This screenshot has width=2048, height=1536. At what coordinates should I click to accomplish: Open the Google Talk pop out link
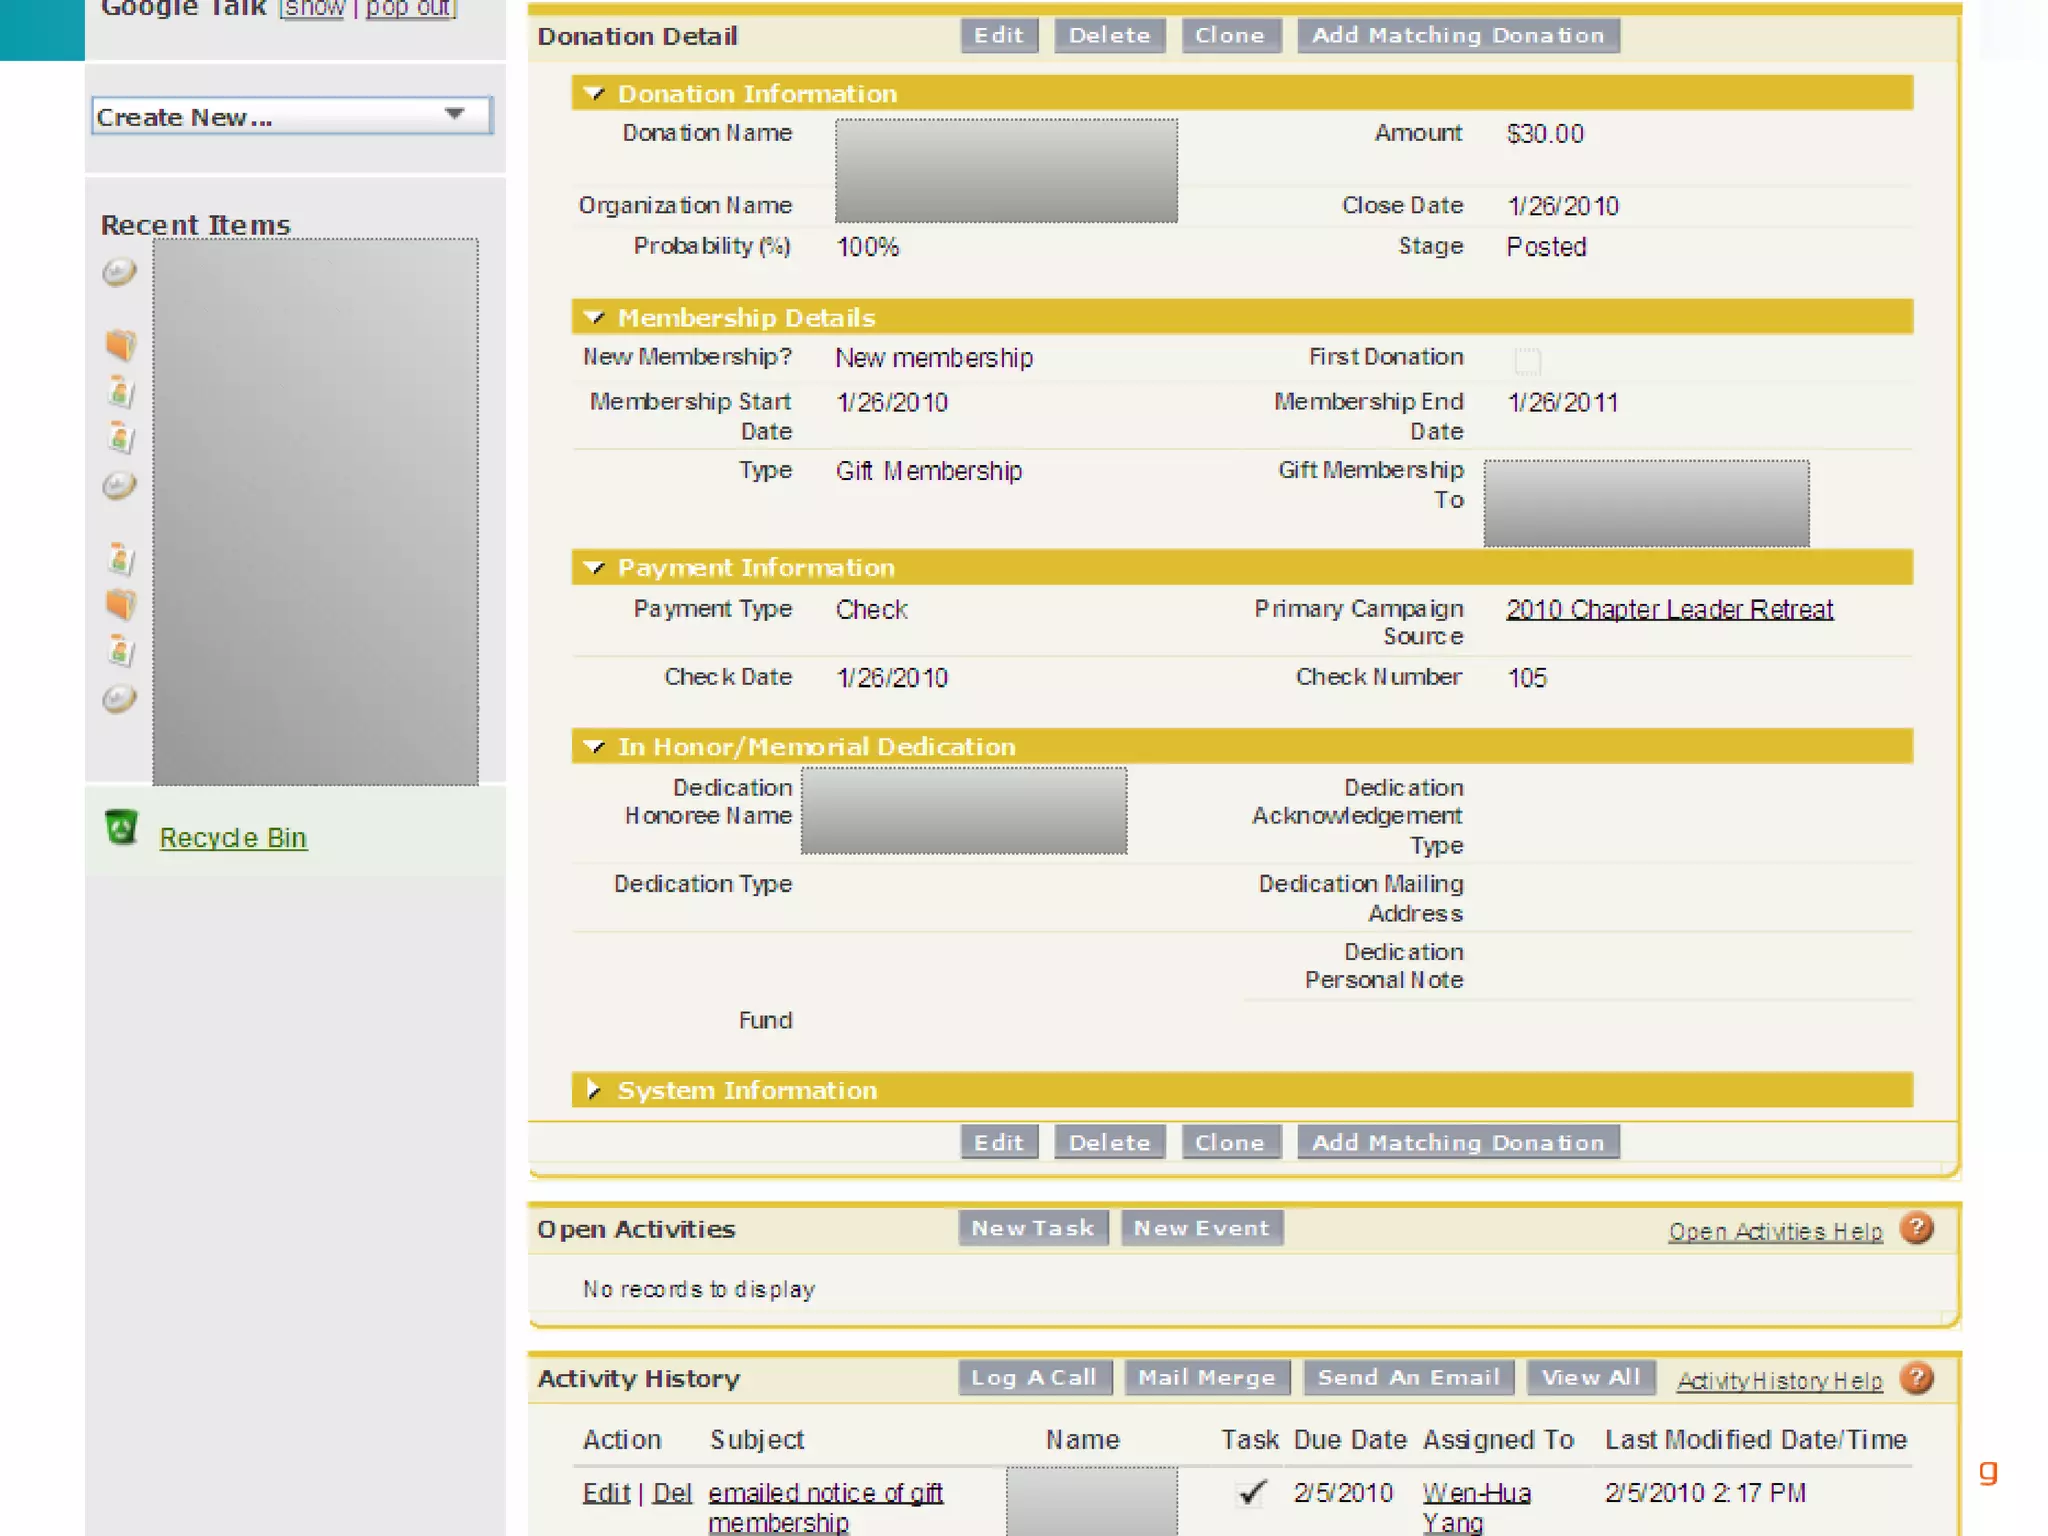410,8
